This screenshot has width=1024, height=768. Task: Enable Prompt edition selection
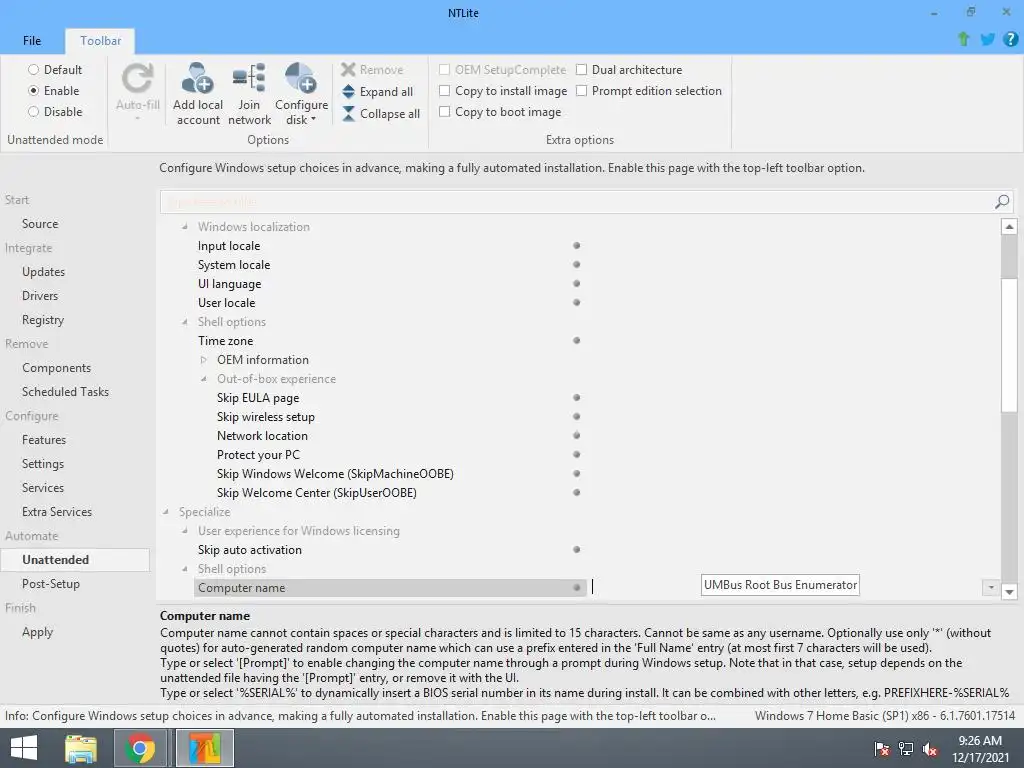click(x=581, y=90)
